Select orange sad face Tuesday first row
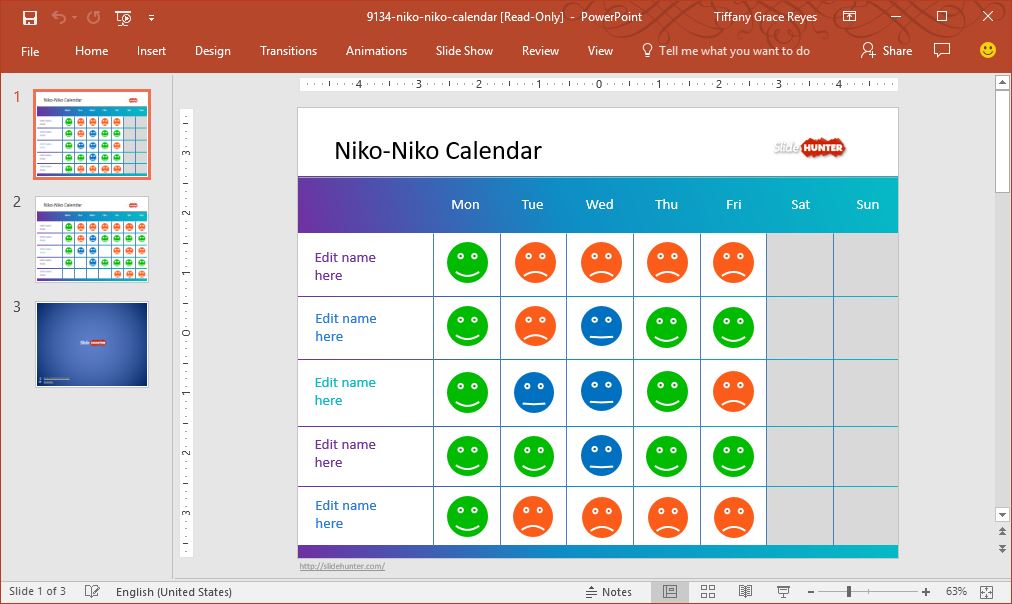The image size is (1012, 604). [x=535, y=263]
